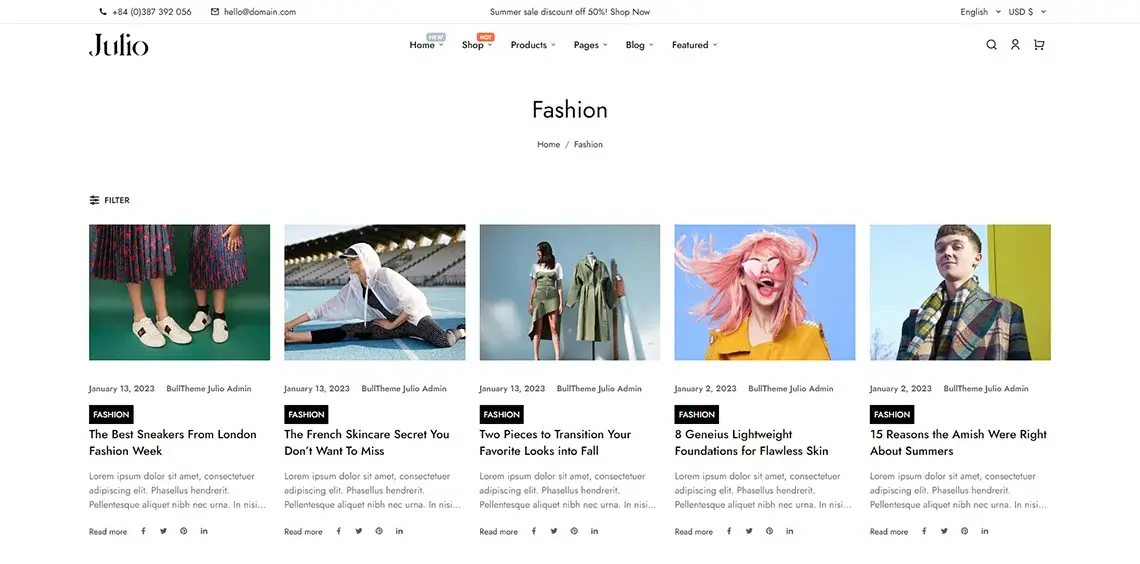Image resolution: width=1140 pixels, height=564 pixels.
Task: Share 15 Reasons Amish post on Facebook
Action: tap(925, 531)
